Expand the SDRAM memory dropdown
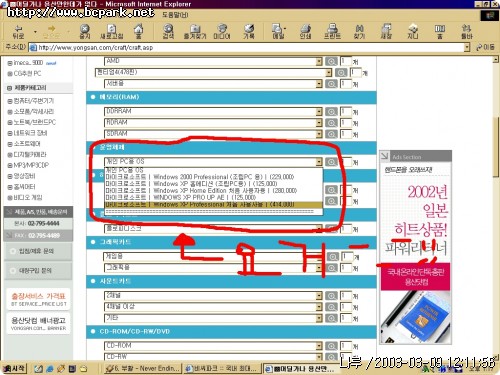500x375 pixels. pos(319,134)
